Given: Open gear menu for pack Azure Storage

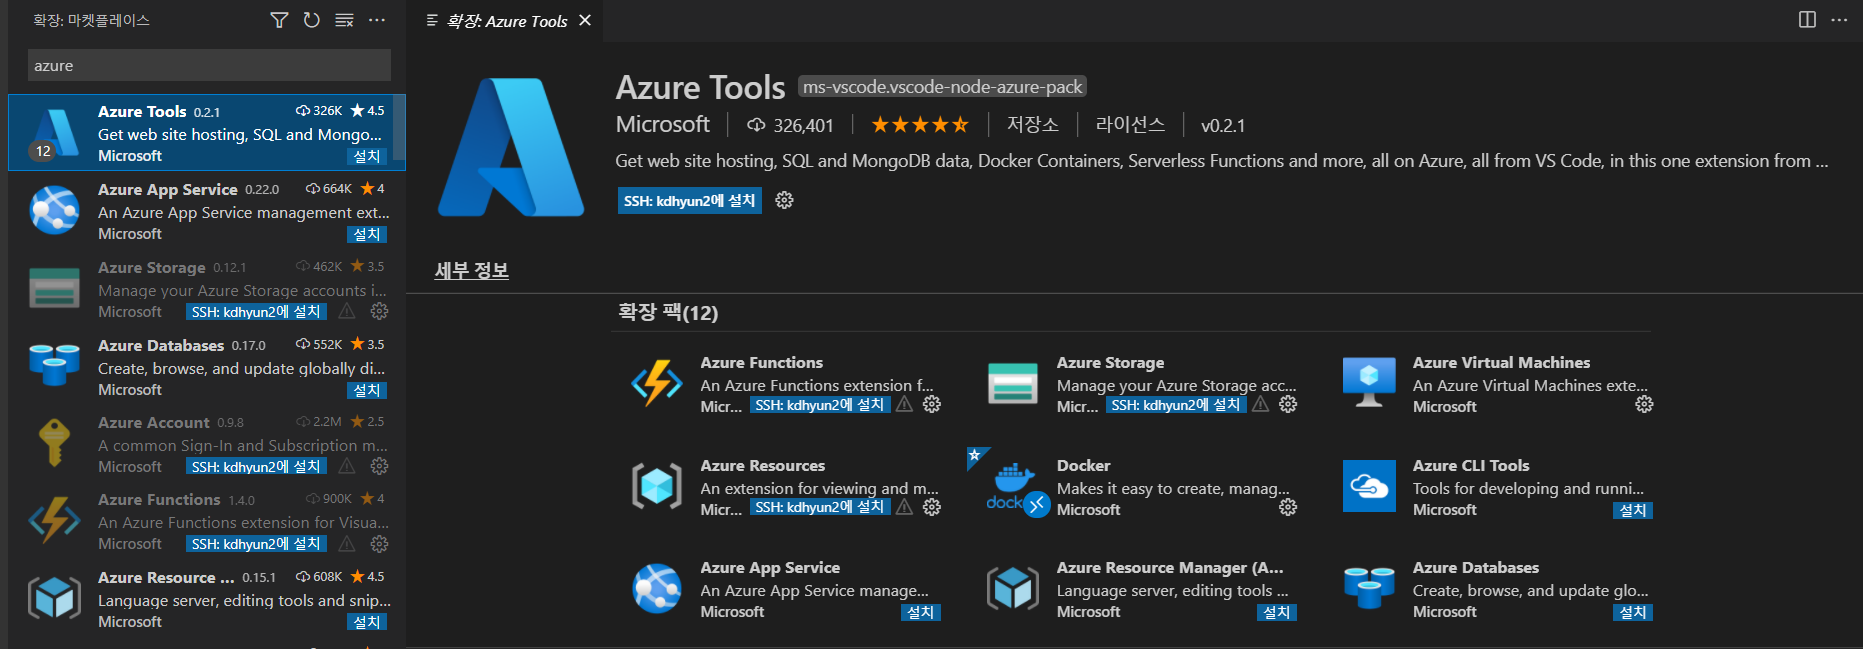Looking at the screenshot, I should point(1288,404).
